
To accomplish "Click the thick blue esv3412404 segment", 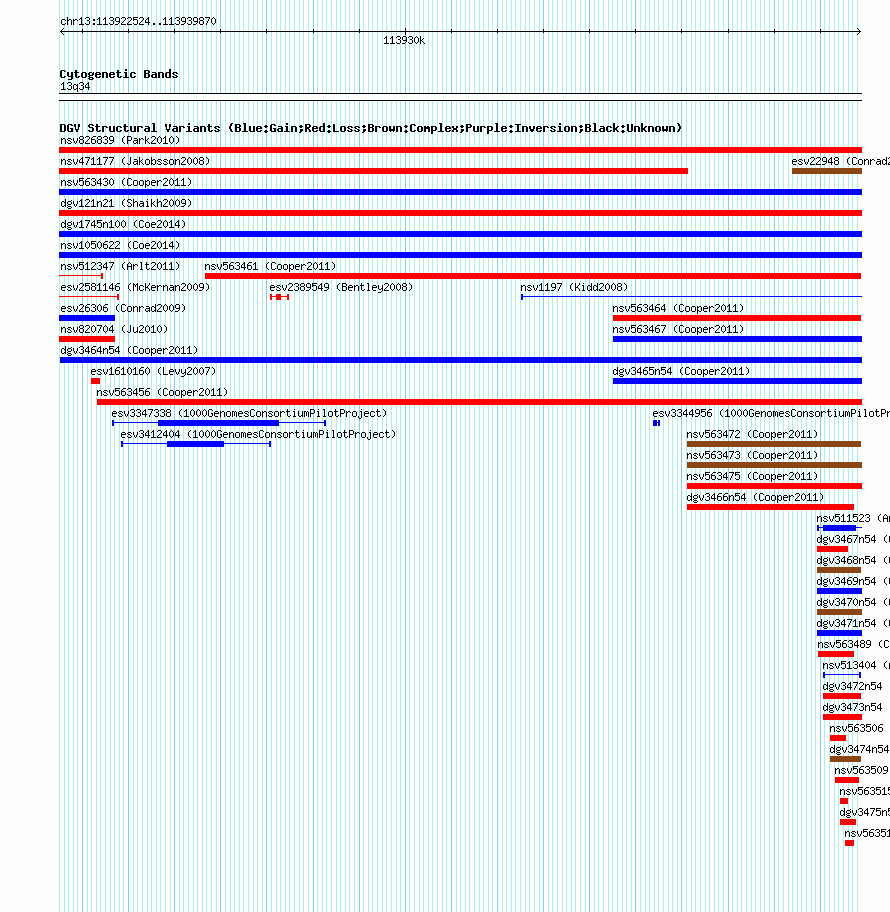I will 195,444.
